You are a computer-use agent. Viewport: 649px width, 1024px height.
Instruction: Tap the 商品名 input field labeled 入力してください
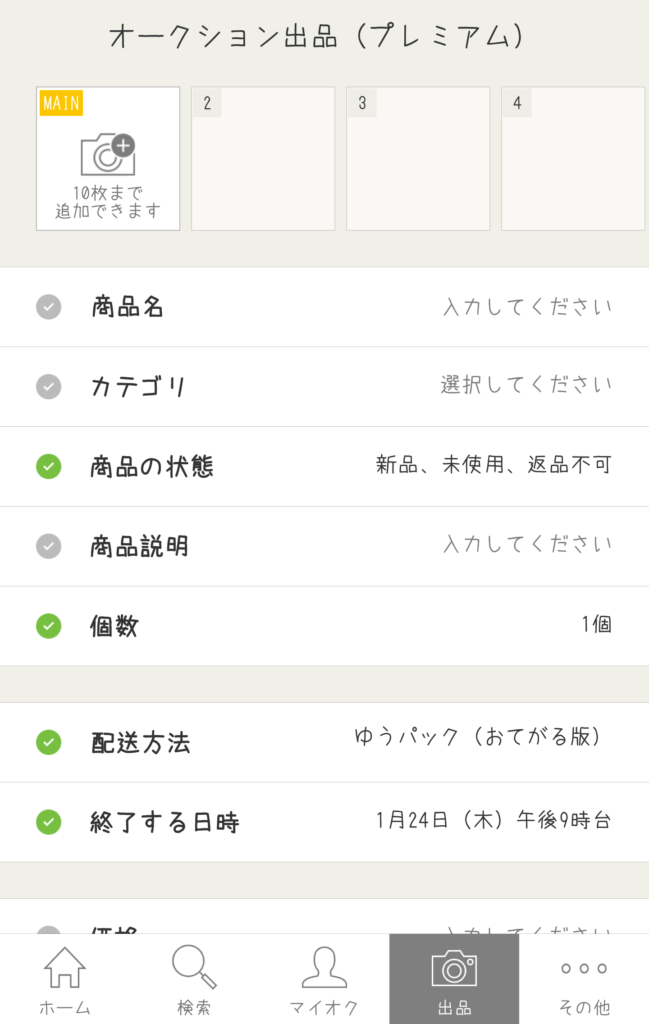click(530, 307)
